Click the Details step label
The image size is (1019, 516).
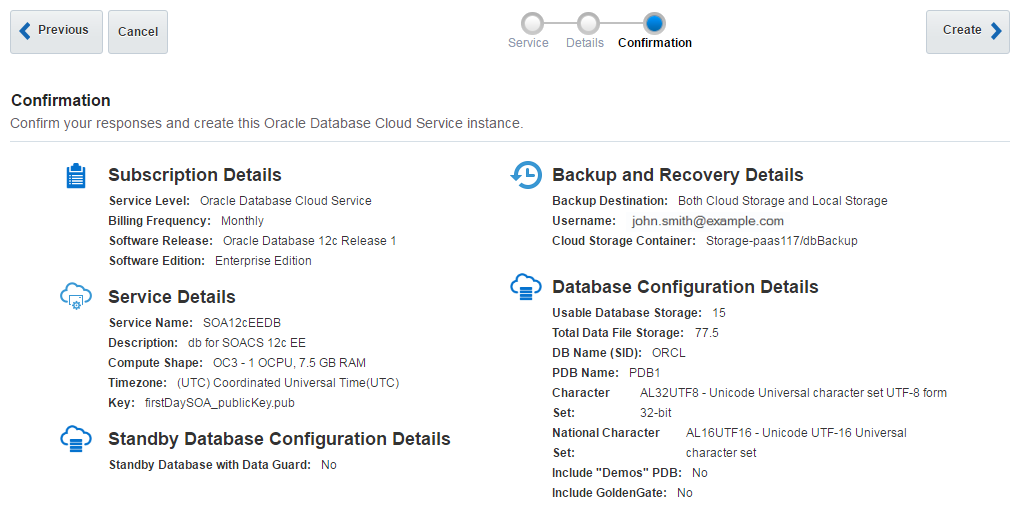[x=585, y=43]
